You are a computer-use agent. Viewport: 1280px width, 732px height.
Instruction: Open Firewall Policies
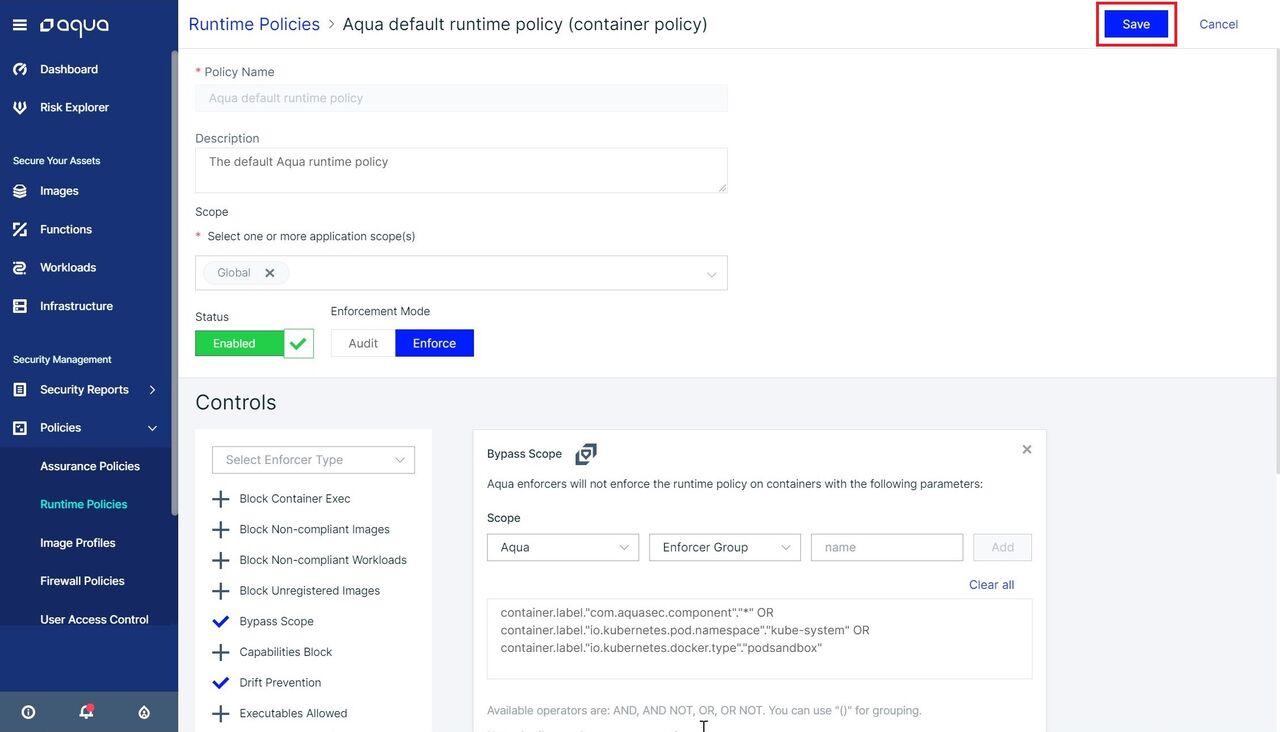[x=82, y=581]
